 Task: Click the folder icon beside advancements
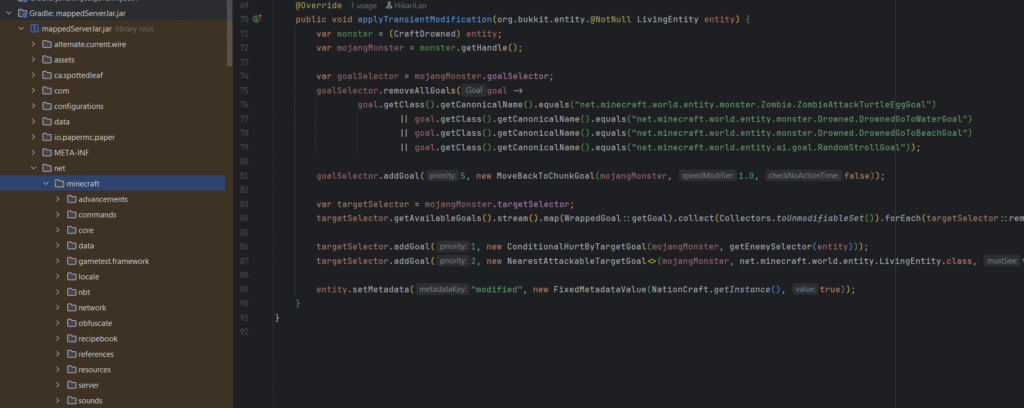(71, 199)
